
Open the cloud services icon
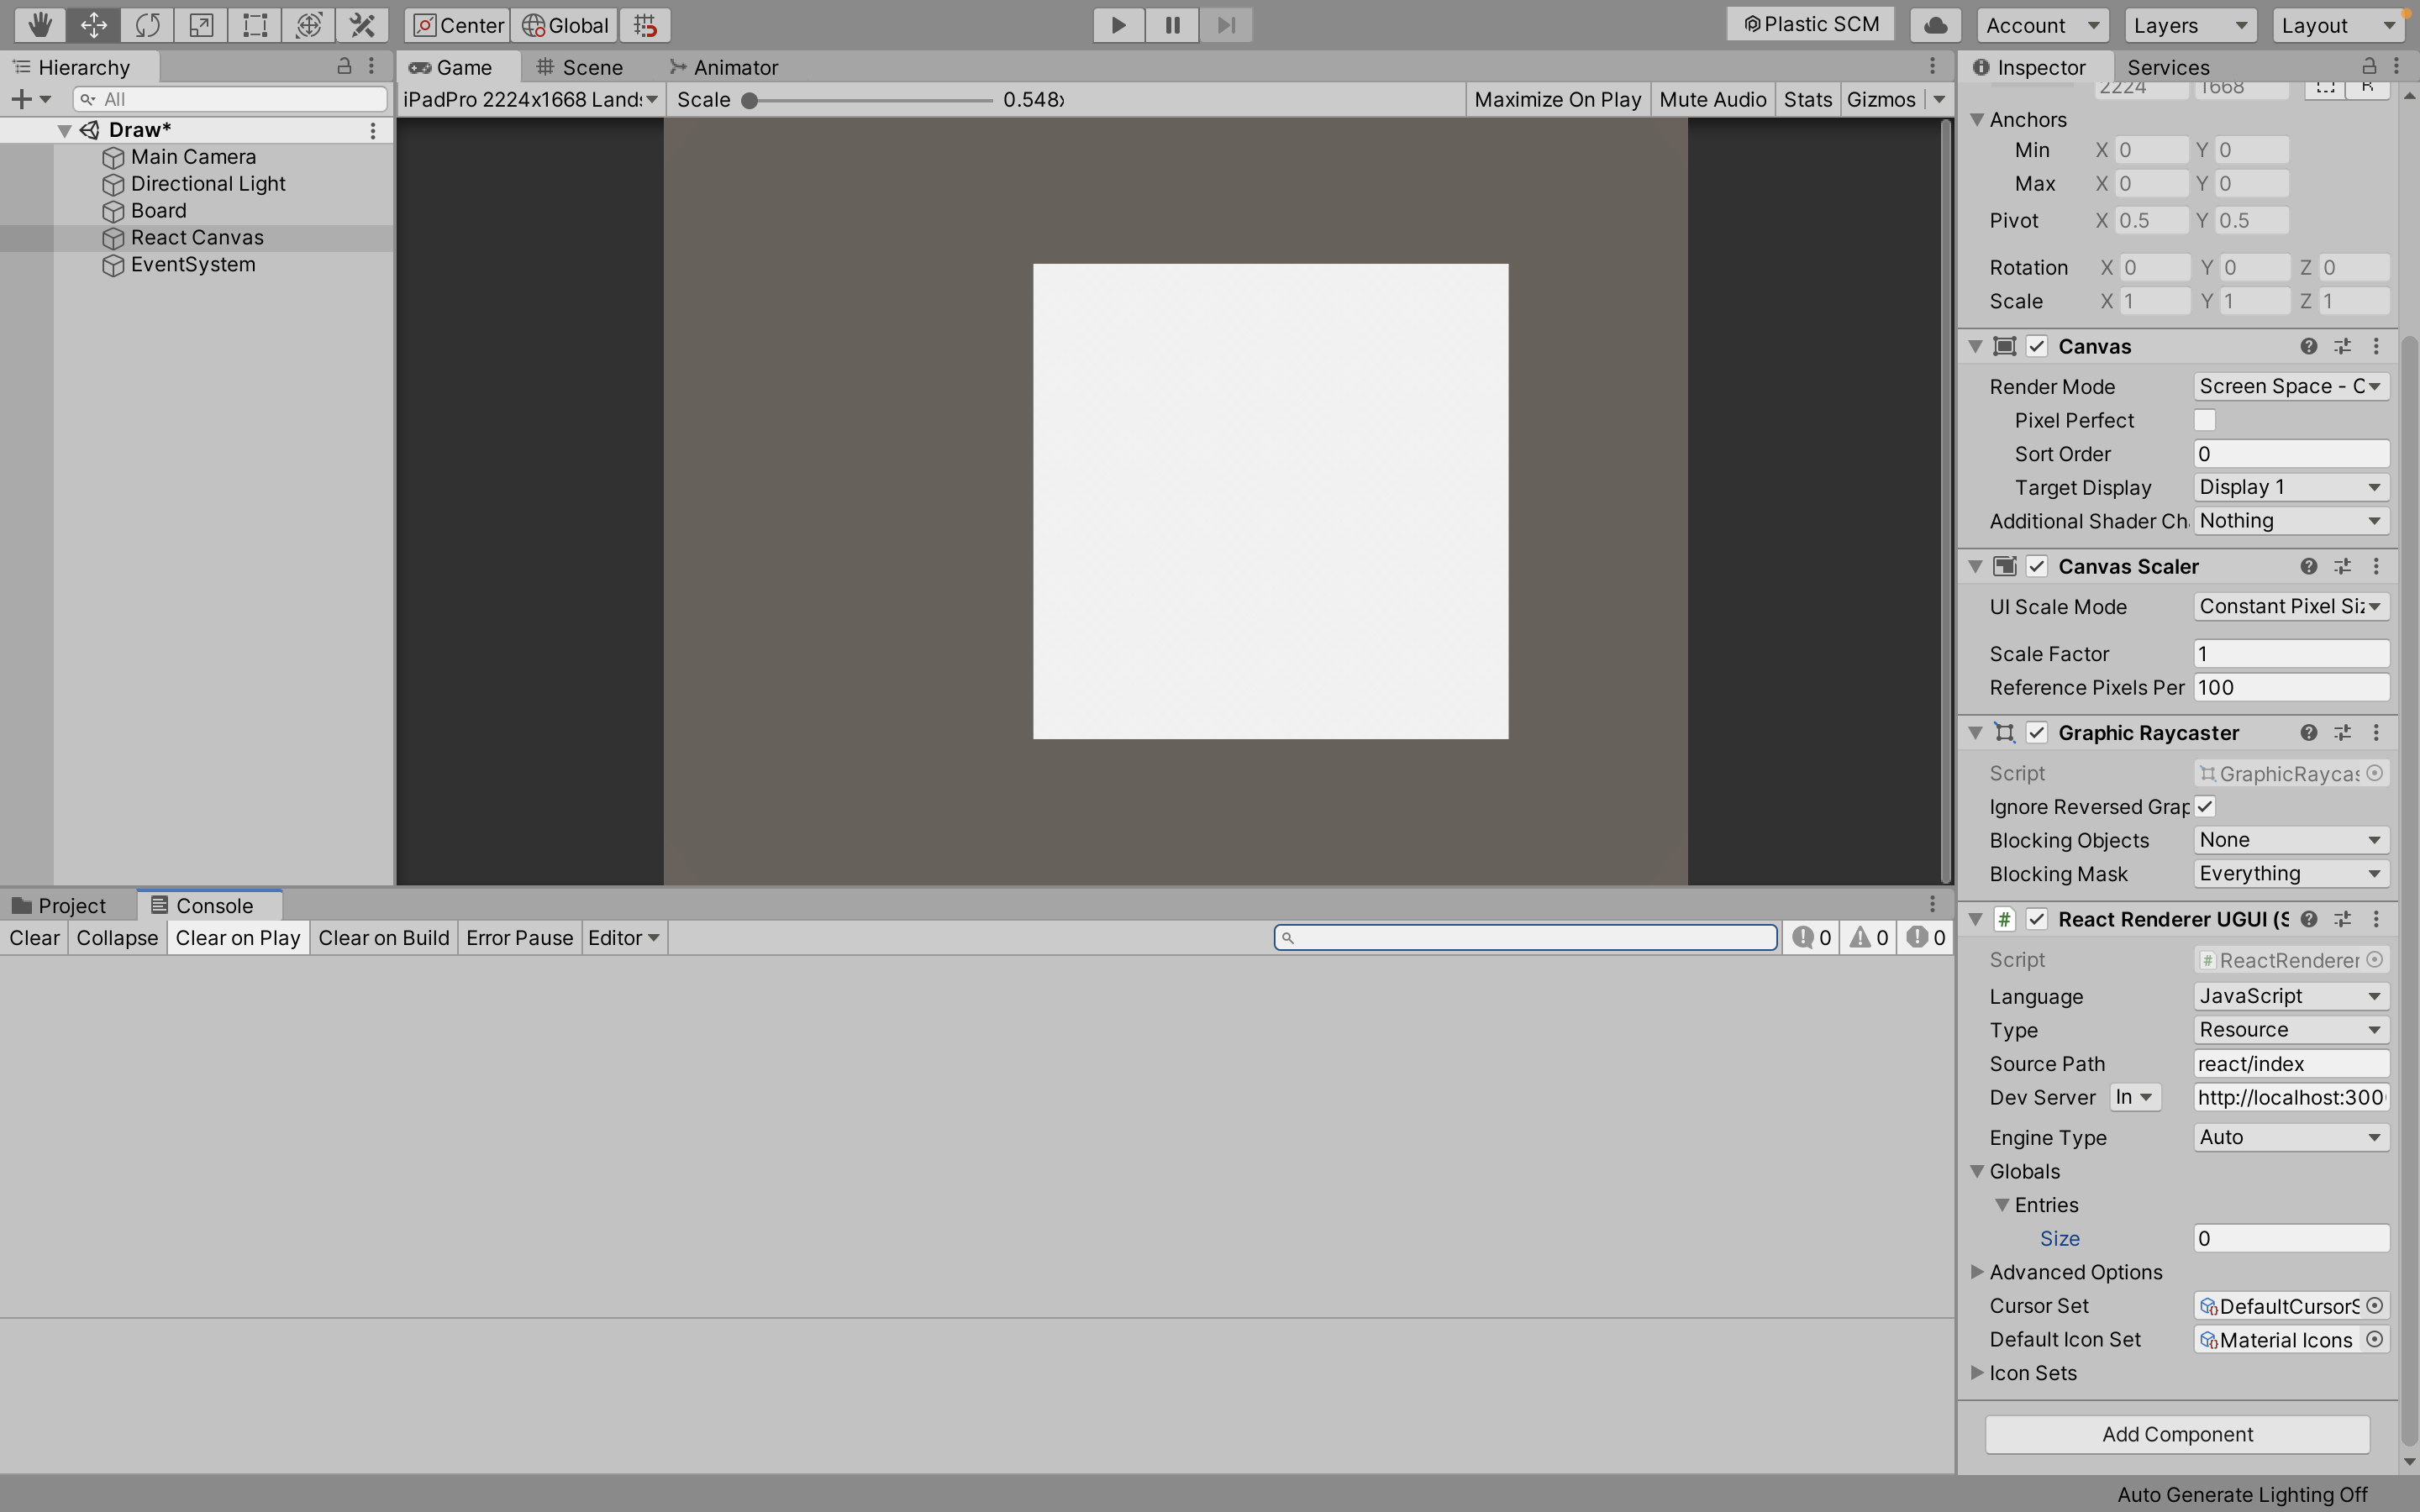[1935, 25]
